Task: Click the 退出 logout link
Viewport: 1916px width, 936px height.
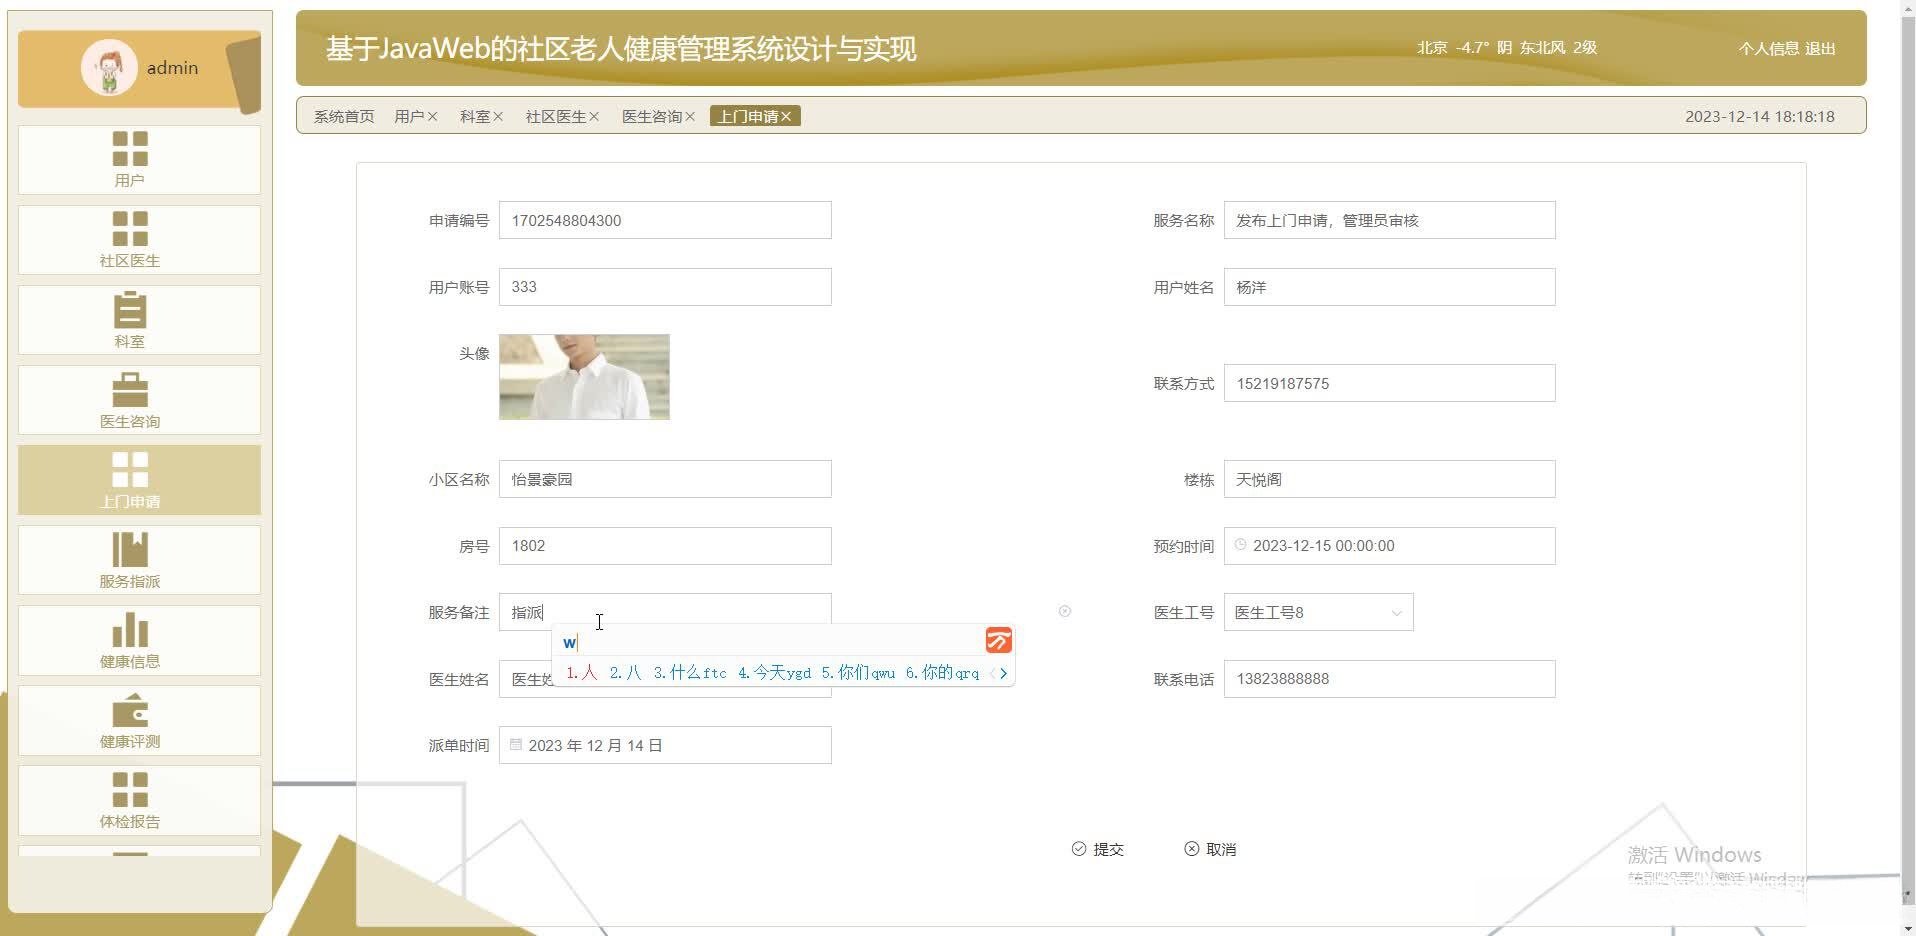Action: click(x=1820, y=48)
